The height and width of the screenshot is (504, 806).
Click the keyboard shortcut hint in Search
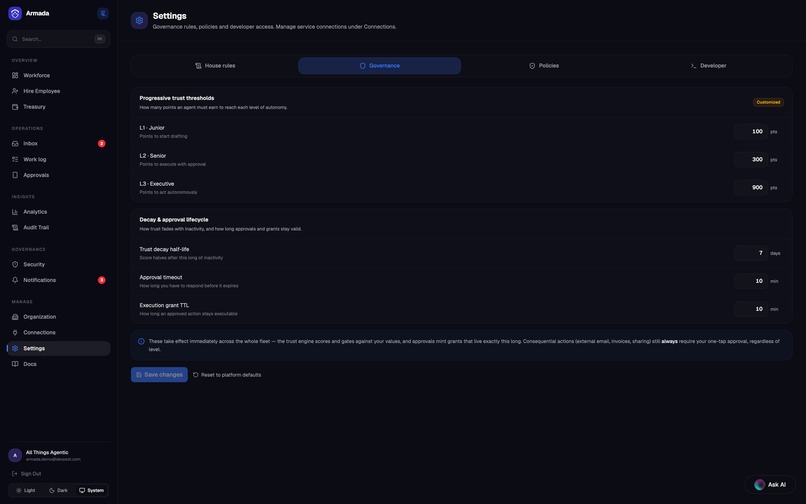100,39
